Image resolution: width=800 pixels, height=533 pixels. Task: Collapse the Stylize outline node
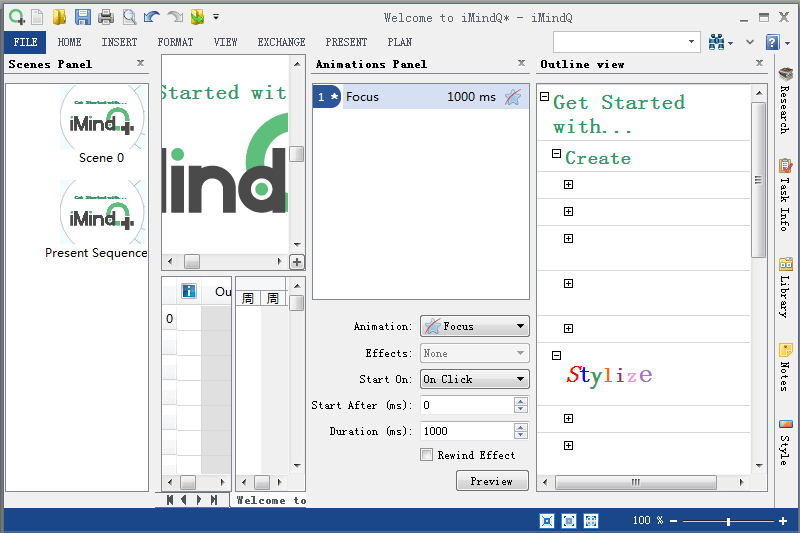(x=557, y=356)
